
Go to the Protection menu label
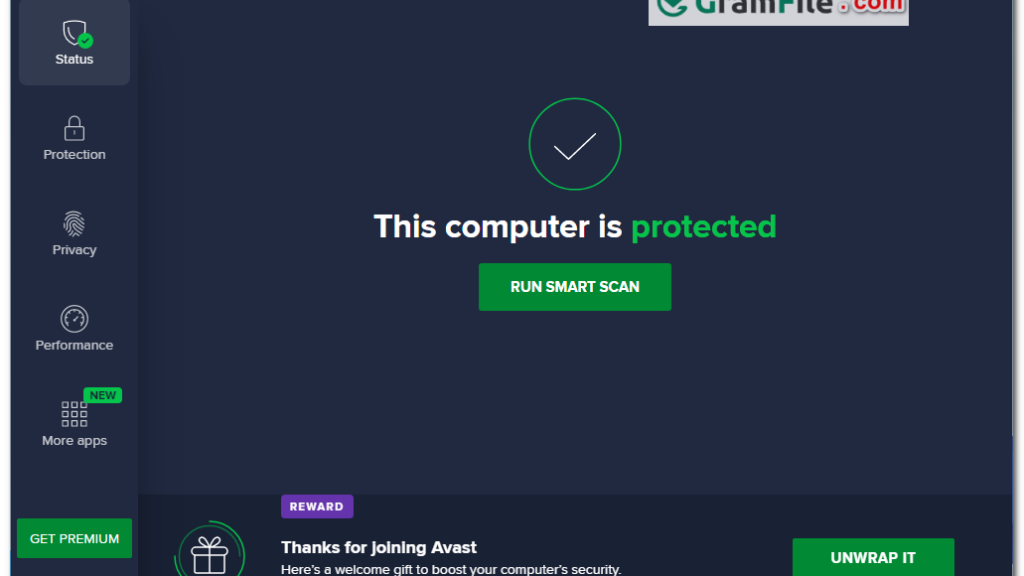[74, 155]
